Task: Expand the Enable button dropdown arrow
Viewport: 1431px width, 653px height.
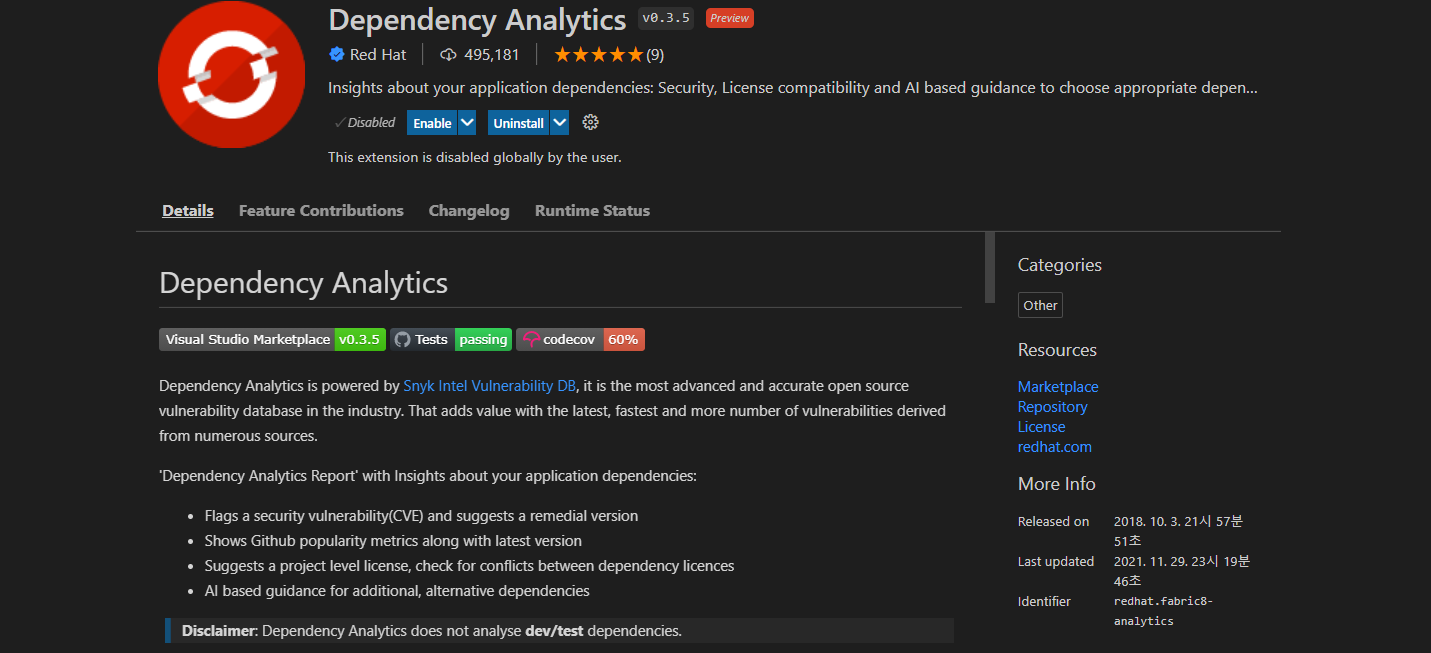Action: 467,122
